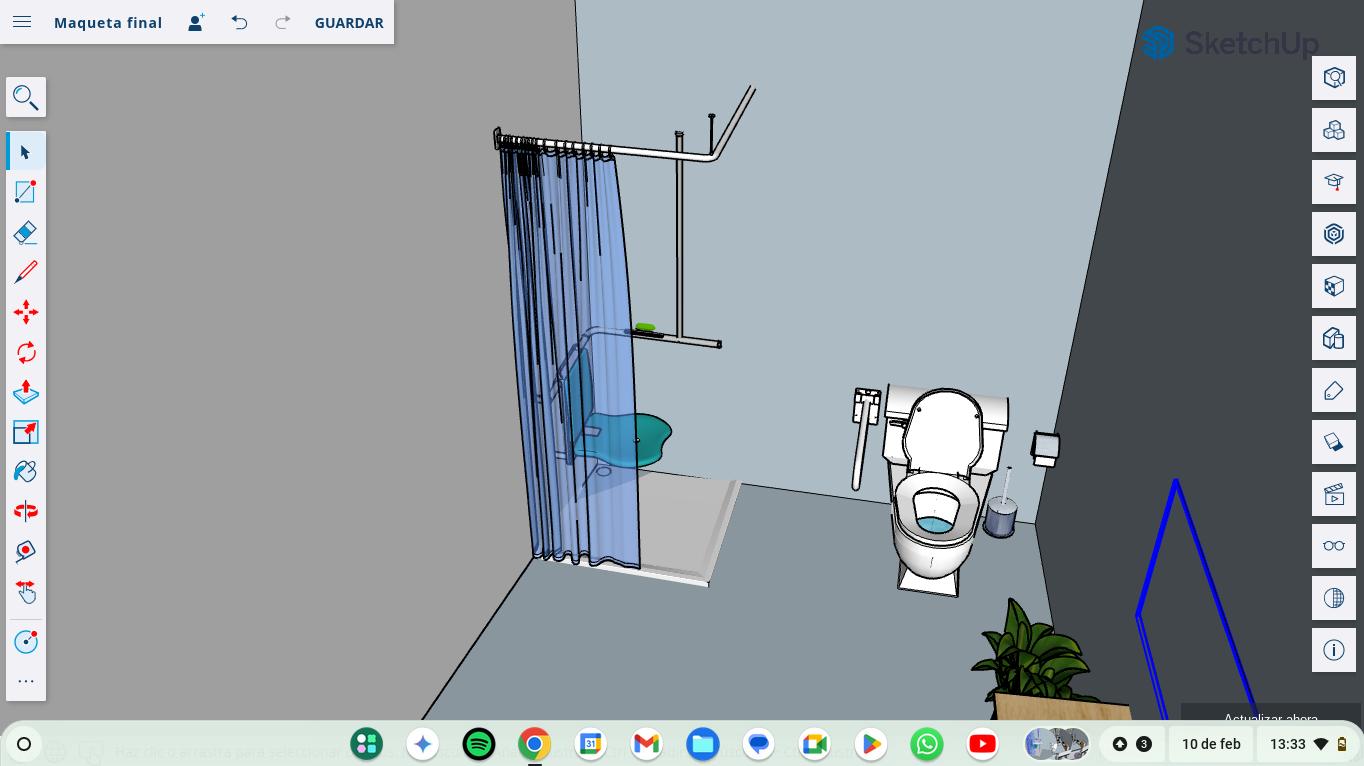Activate the Move tool
The height and width of the screenshot is (766, 1364).
[x=26, y=312]
